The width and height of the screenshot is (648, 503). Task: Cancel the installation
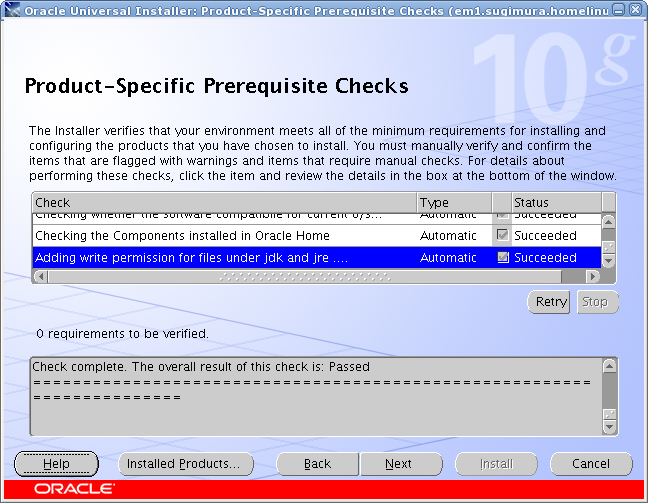tap(591, 464)
